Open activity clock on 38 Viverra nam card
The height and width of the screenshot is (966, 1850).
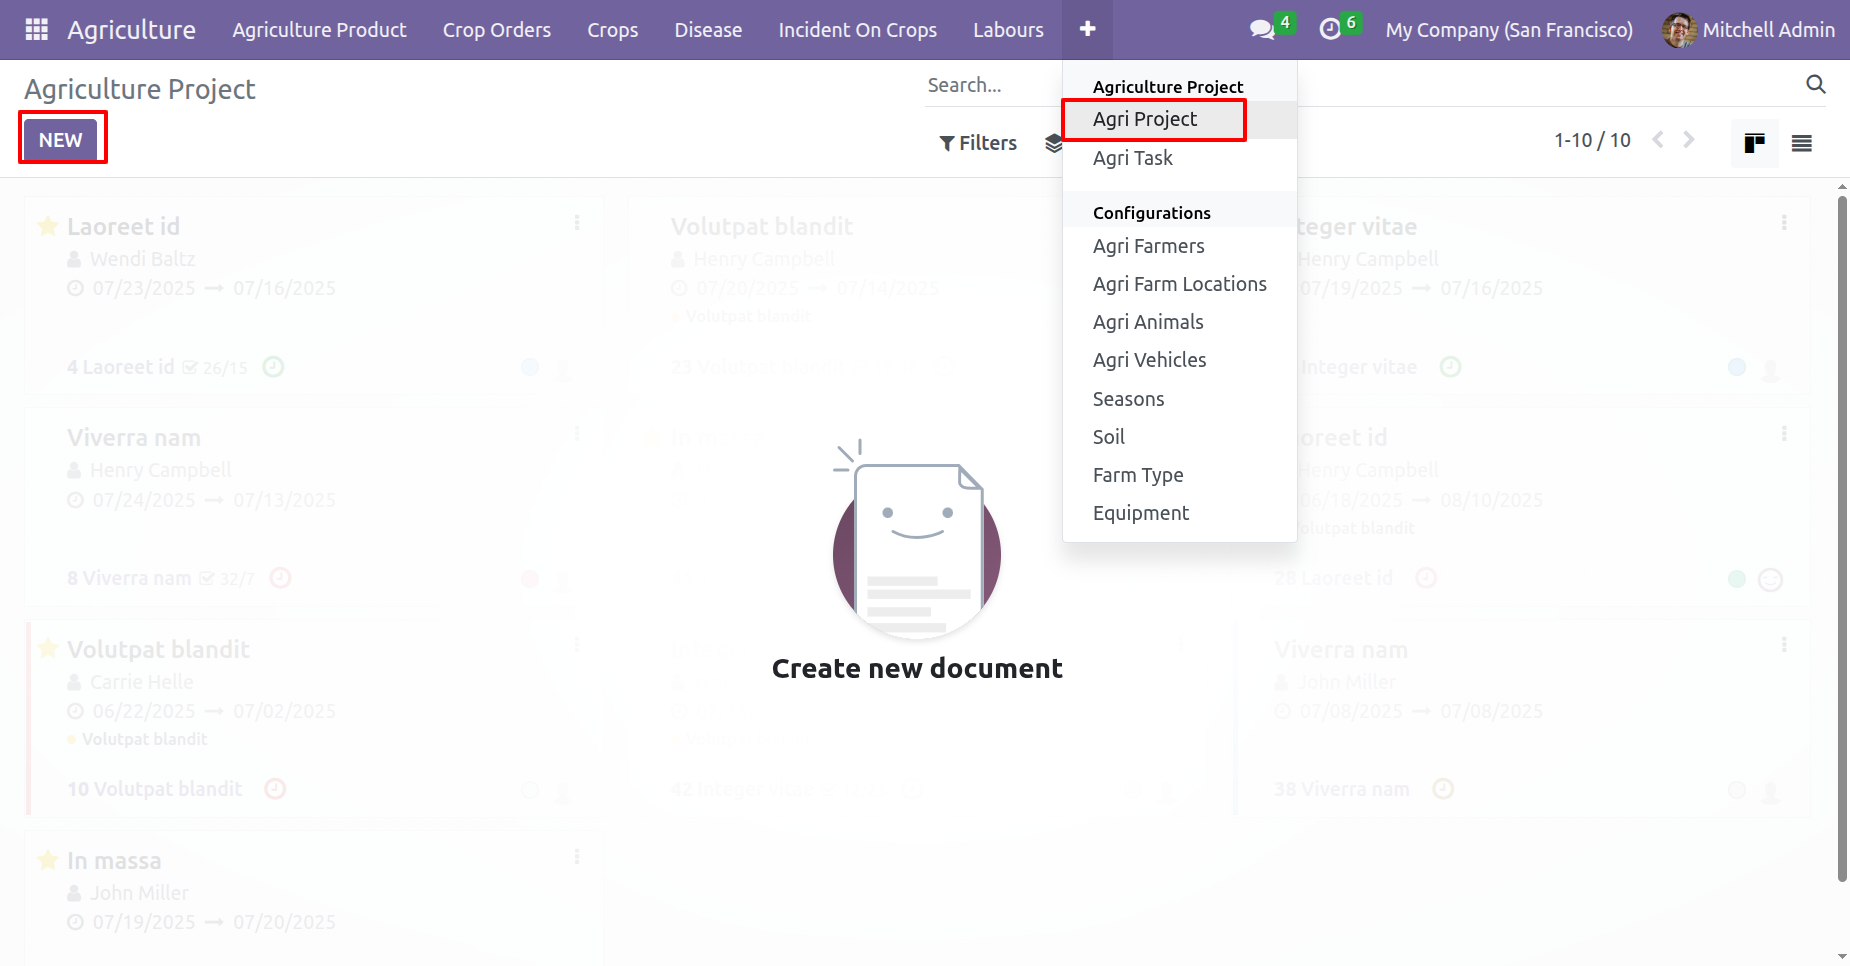[x=1443, y=789]
